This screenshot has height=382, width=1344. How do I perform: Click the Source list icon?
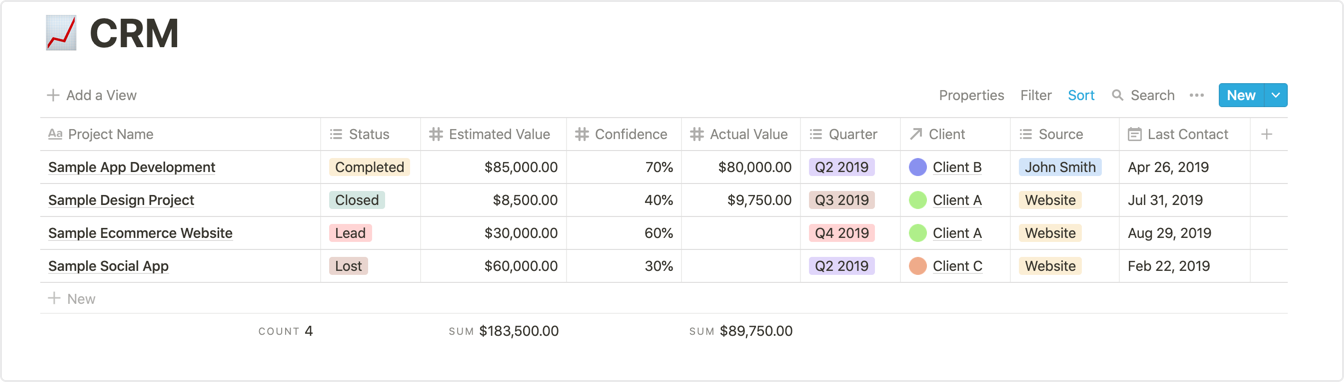pyautogui.click(x=1026, y=134)
